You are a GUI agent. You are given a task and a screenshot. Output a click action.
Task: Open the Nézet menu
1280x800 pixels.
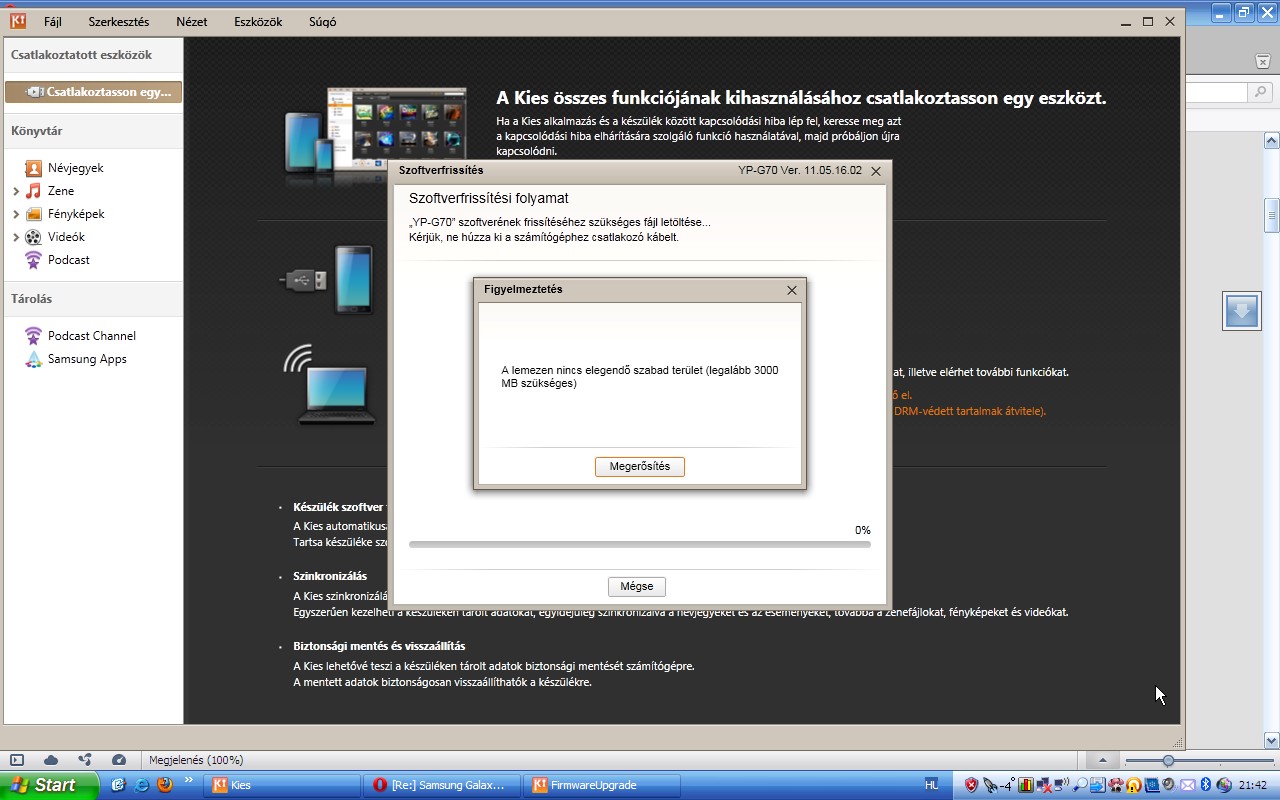click(192, 21)
